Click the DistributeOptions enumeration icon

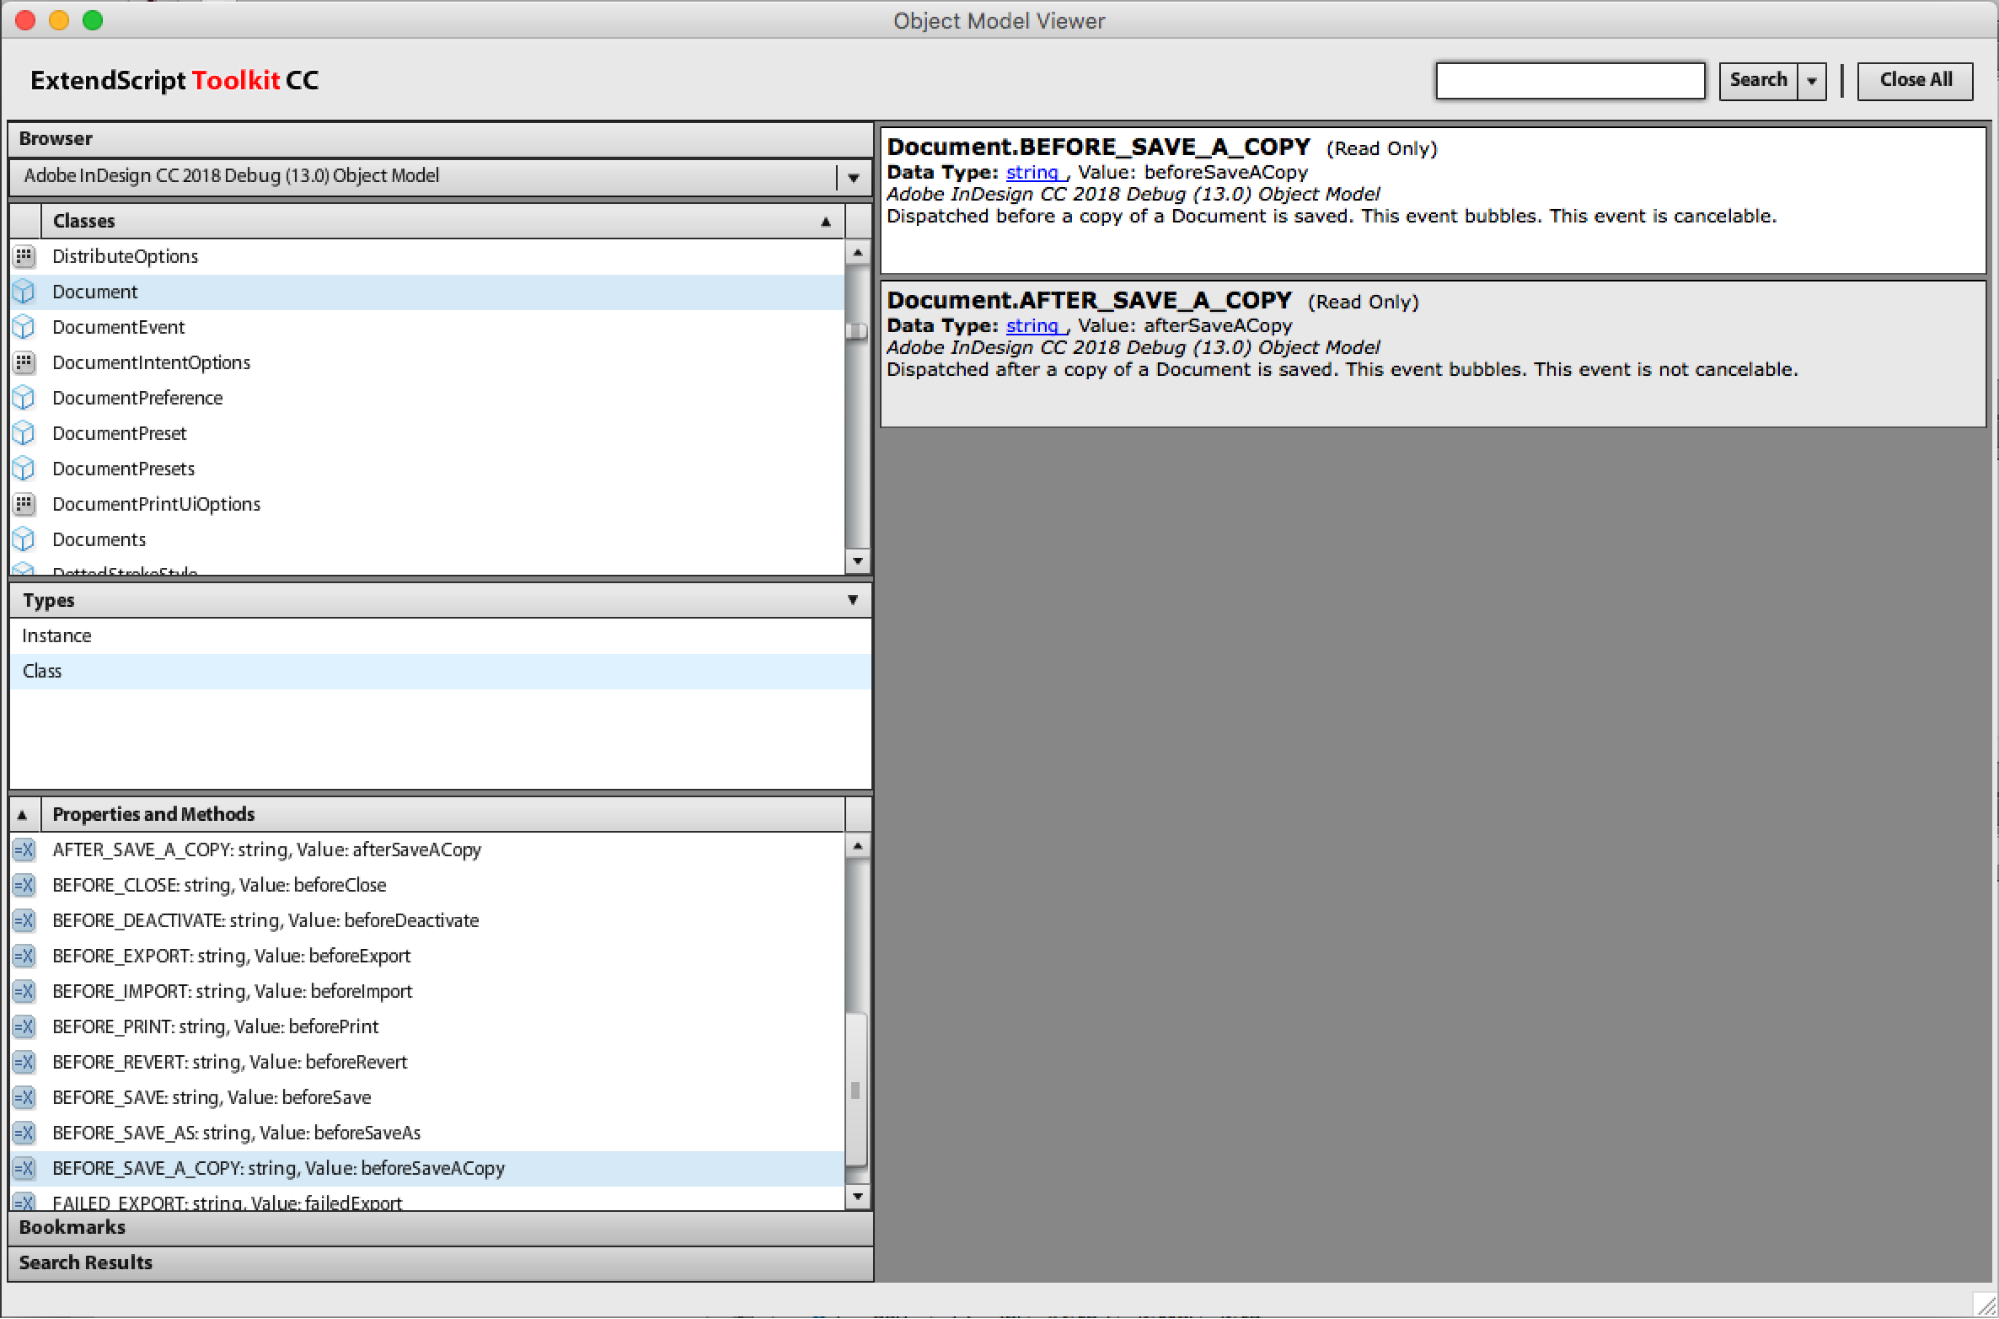pyautogui.click(x=23, y=256)
